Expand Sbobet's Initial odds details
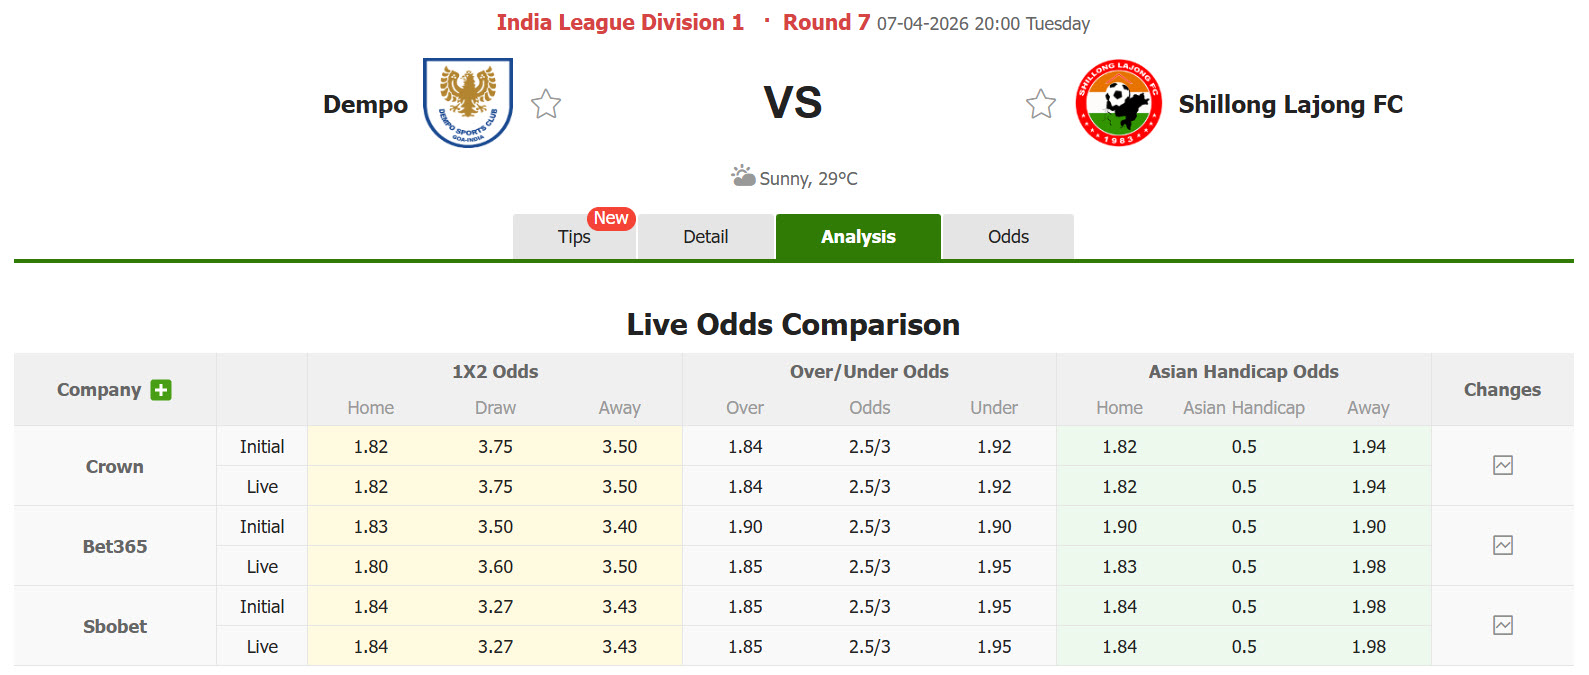1589x675 pixels. pyautogui.click(x=261, y=606)
